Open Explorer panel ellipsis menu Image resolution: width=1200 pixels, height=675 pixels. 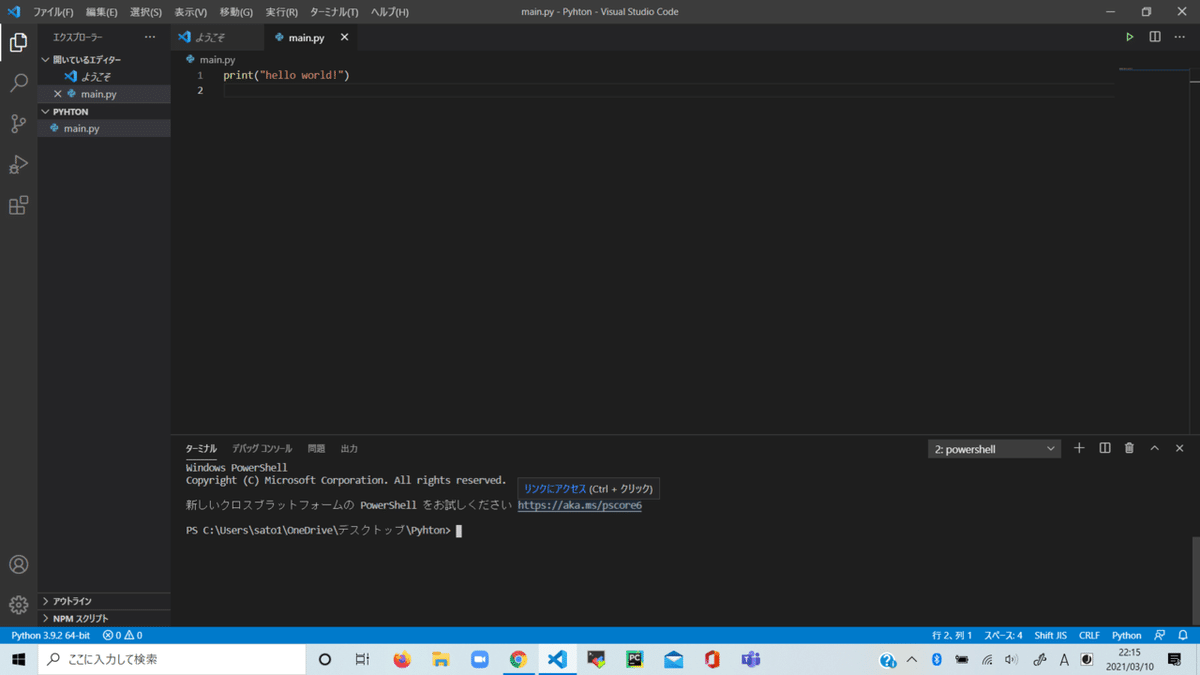pos(150,37)
